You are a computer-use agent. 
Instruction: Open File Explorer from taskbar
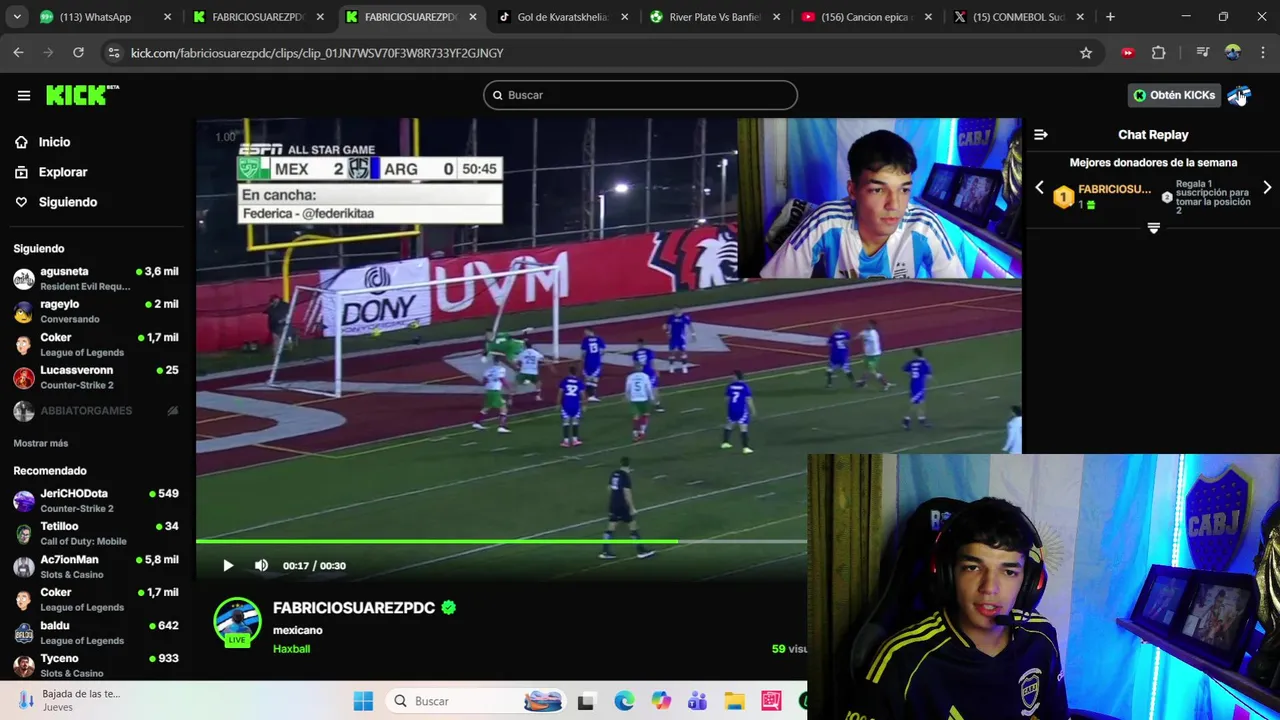pyautogui.click(x=734, y=701)
